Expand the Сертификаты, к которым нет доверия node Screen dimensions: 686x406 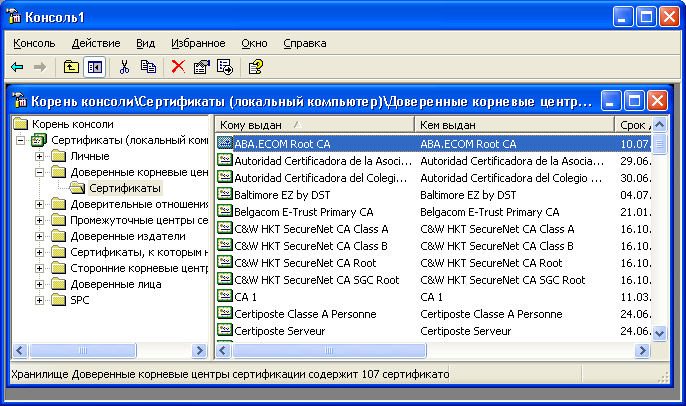click(39, 252)
